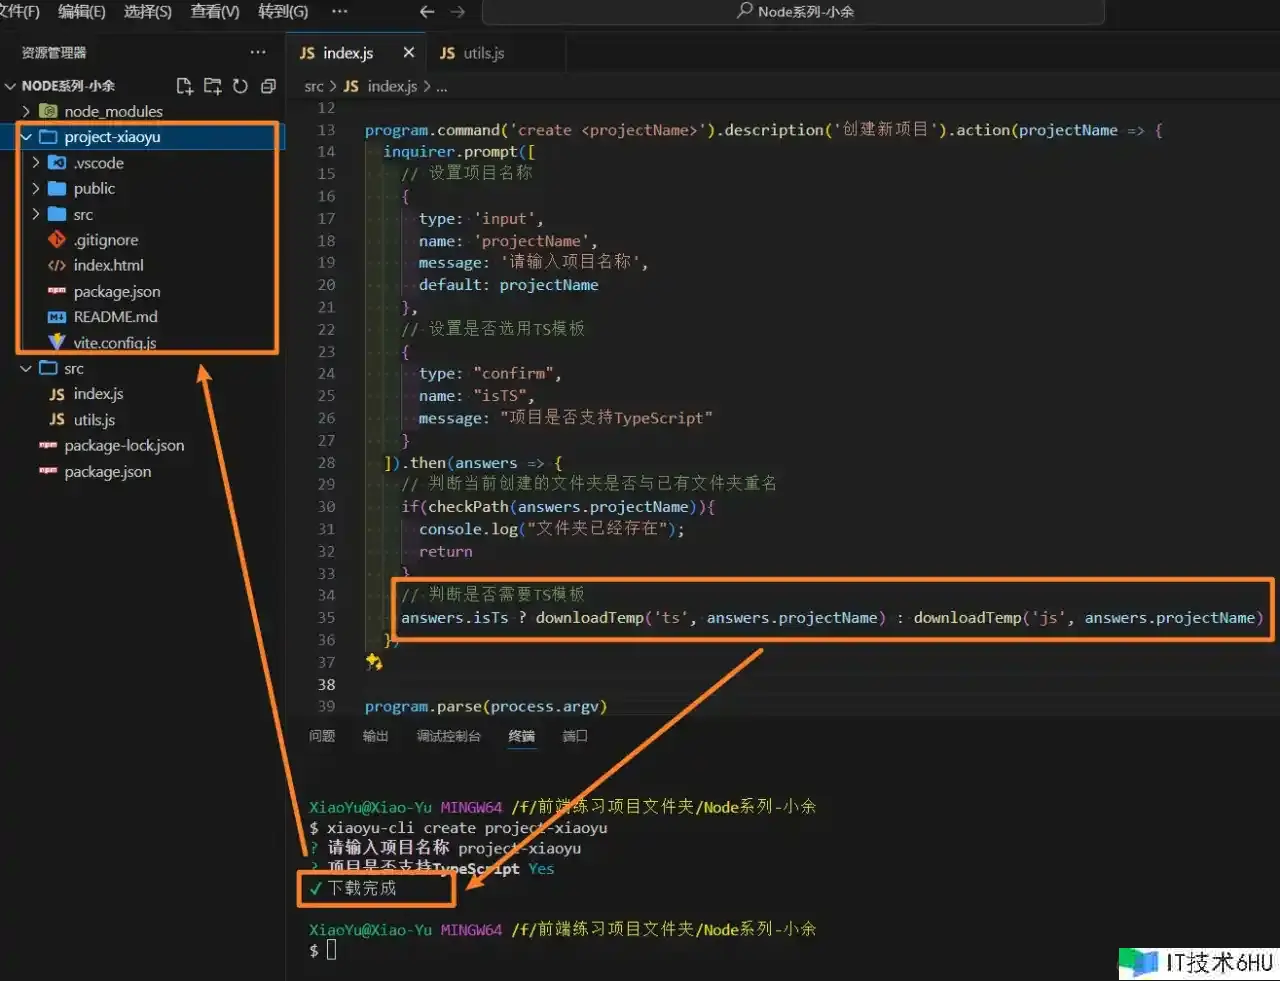Expand the node_modules folder
Image resolution: width=1280 pixels, height=981 pixels.
point(27,111)
